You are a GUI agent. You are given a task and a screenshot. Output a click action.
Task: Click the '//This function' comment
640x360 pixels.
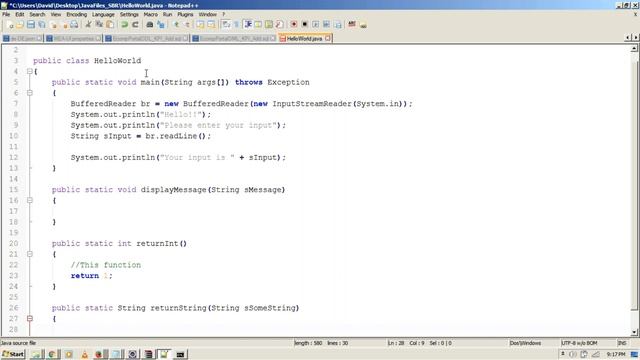click(106, 265)
